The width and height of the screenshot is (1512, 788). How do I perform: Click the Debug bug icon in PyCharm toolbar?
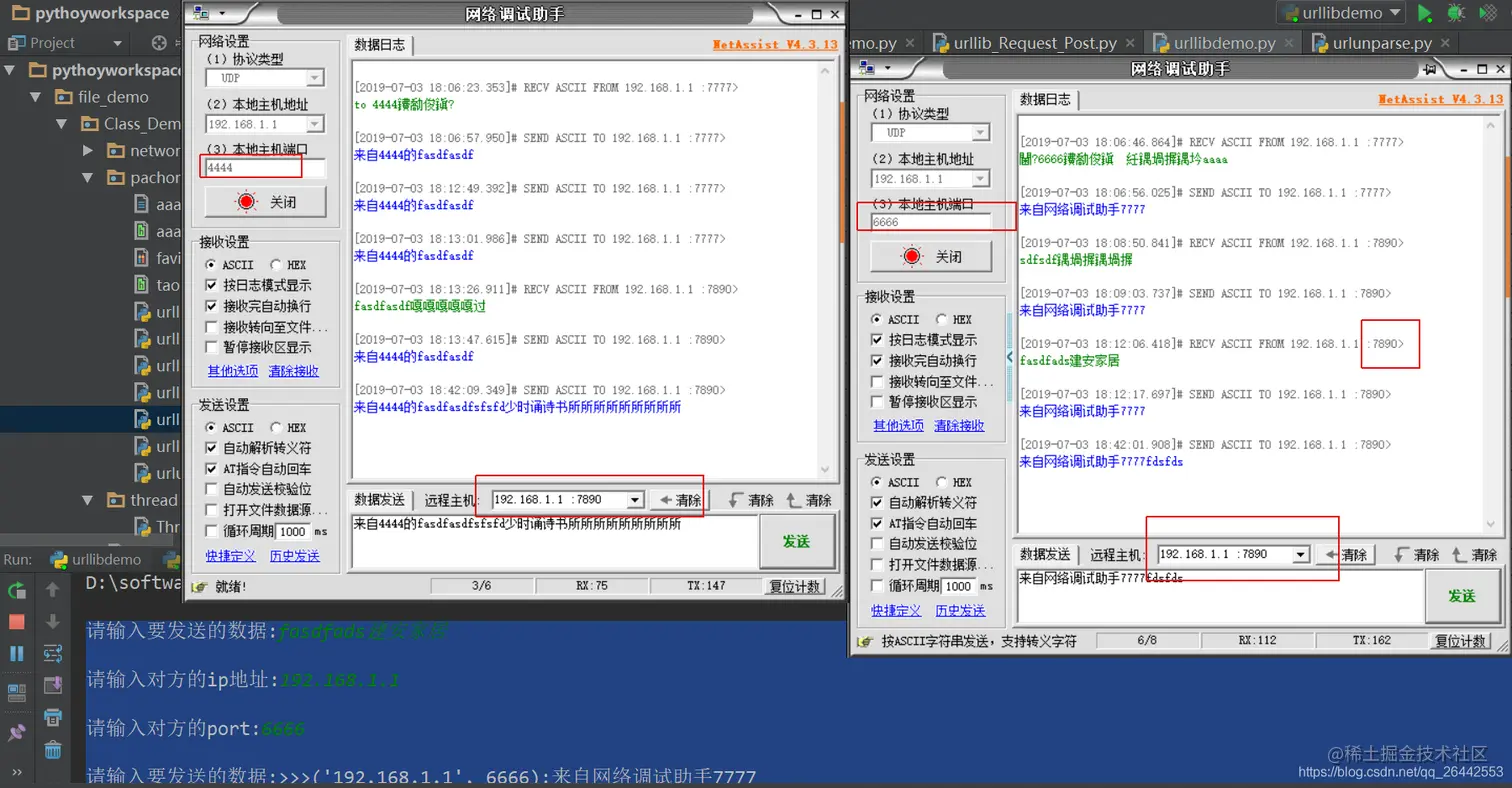click(1457, 14)
